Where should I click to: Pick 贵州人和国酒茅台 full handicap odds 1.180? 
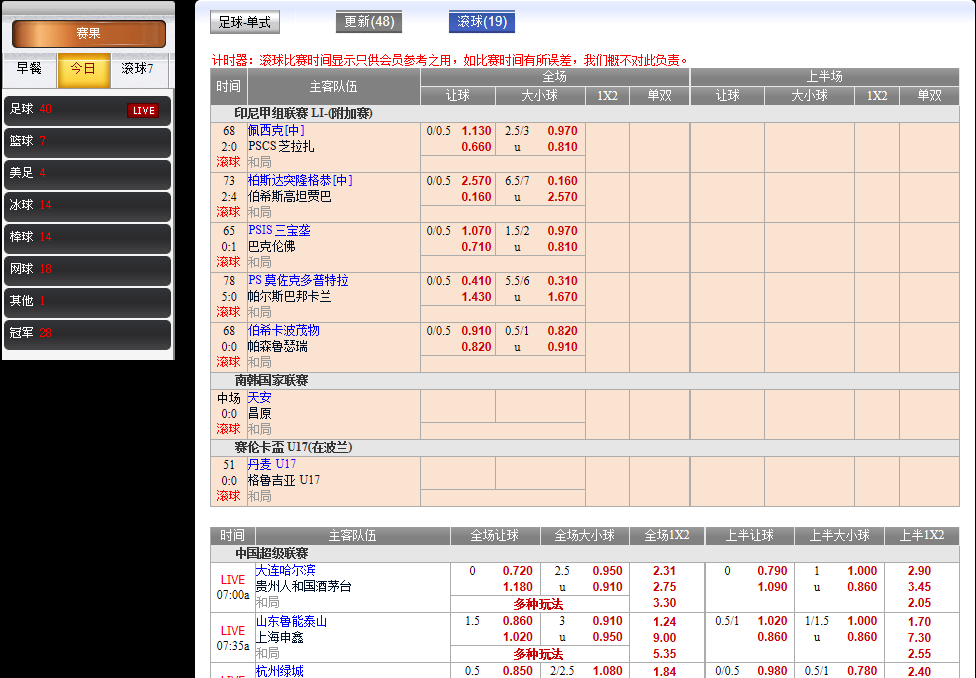[518, 587]
